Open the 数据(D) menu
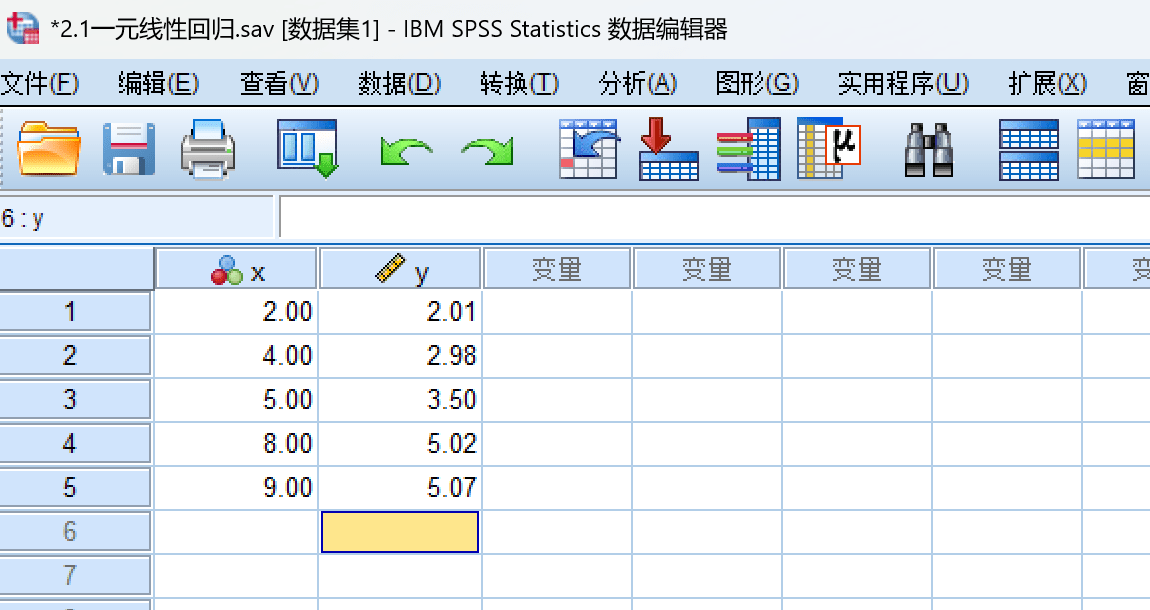 [399, 84]
